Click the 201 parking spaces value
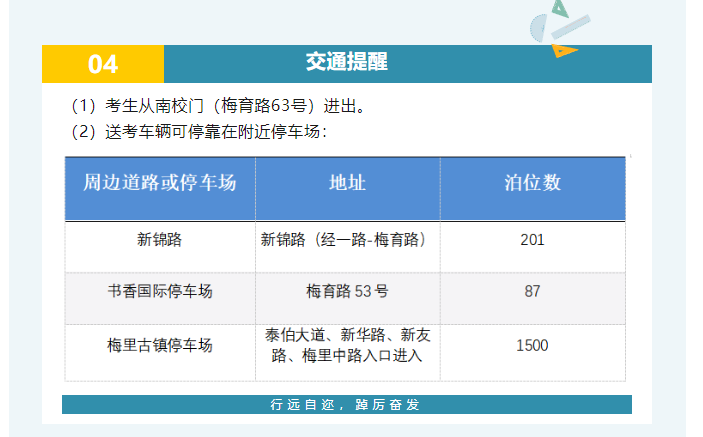This screenshot has height=437, width=703. point(532,240)
